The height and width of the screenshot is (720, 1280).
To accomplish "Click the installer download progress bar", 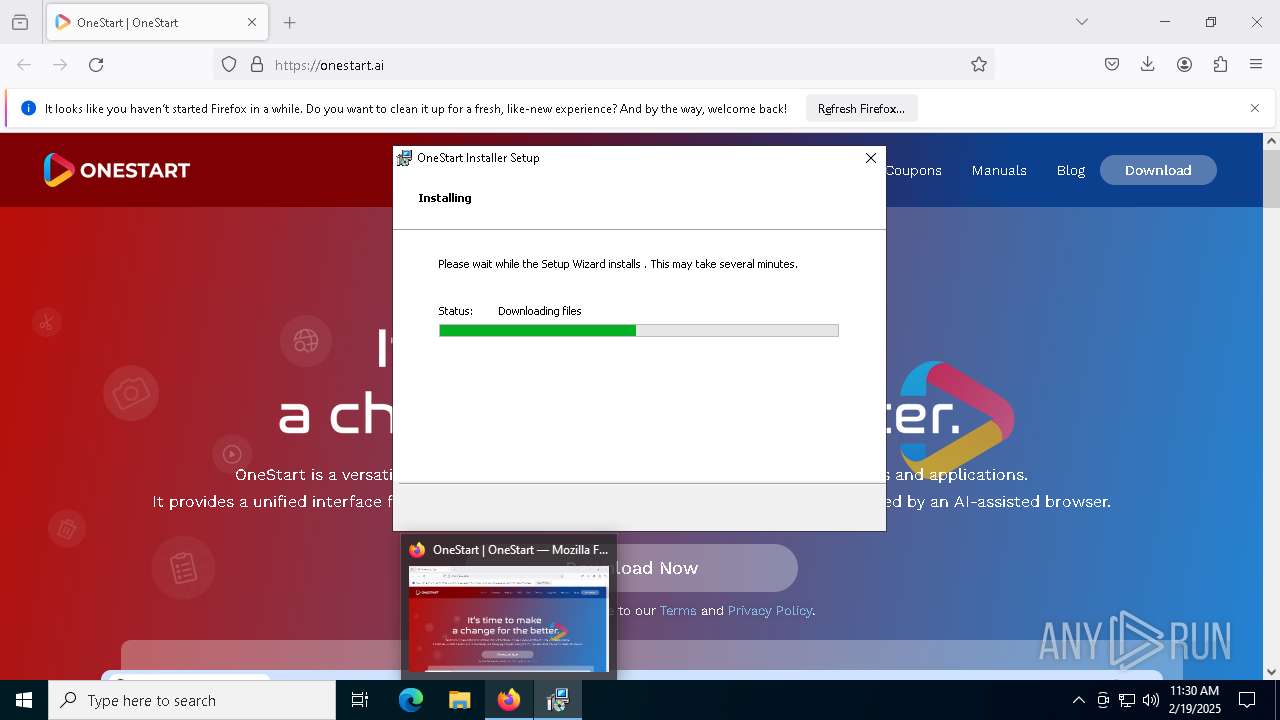I will tap(639, 331).
